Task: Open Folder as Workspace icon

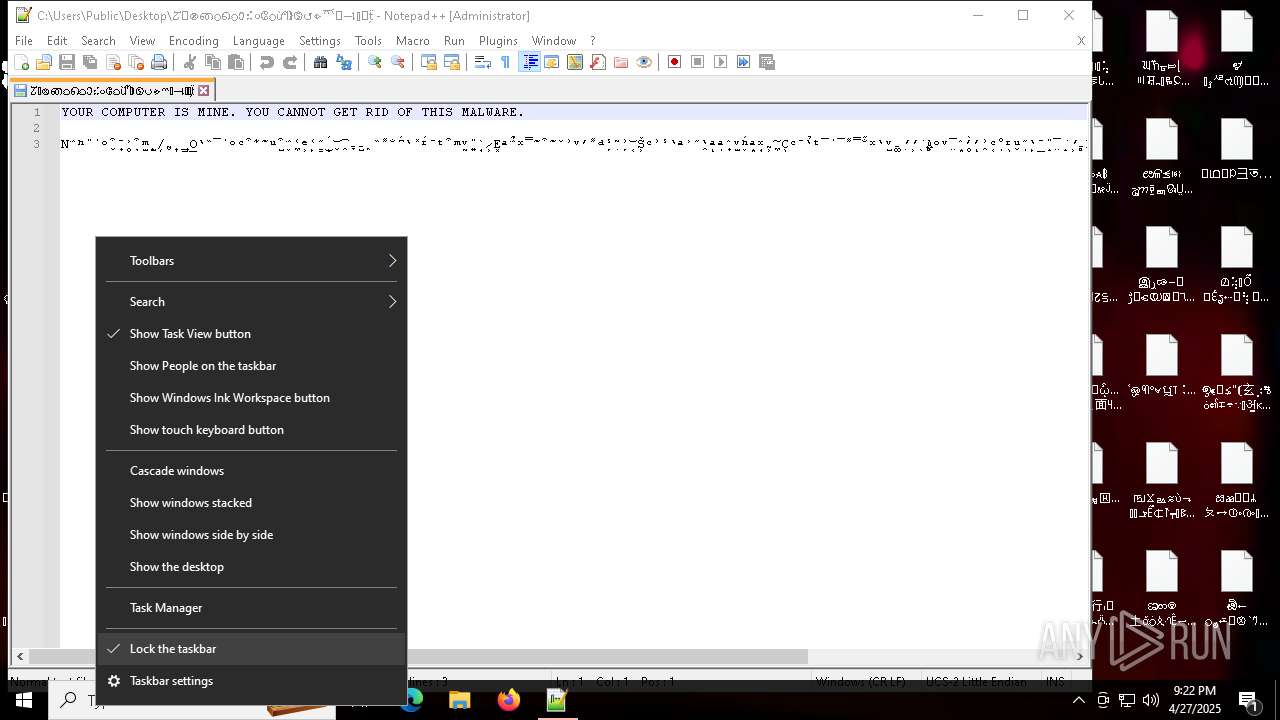Action: 621,62
